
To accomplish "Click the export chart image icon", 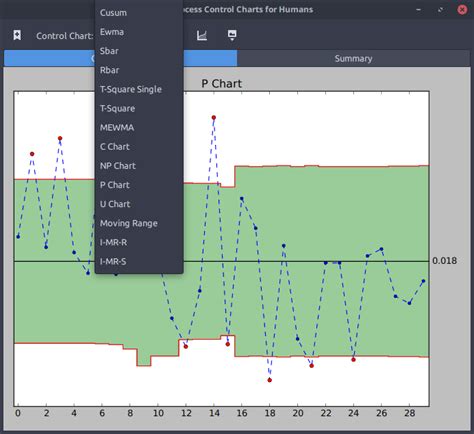I will click(232, 35).
